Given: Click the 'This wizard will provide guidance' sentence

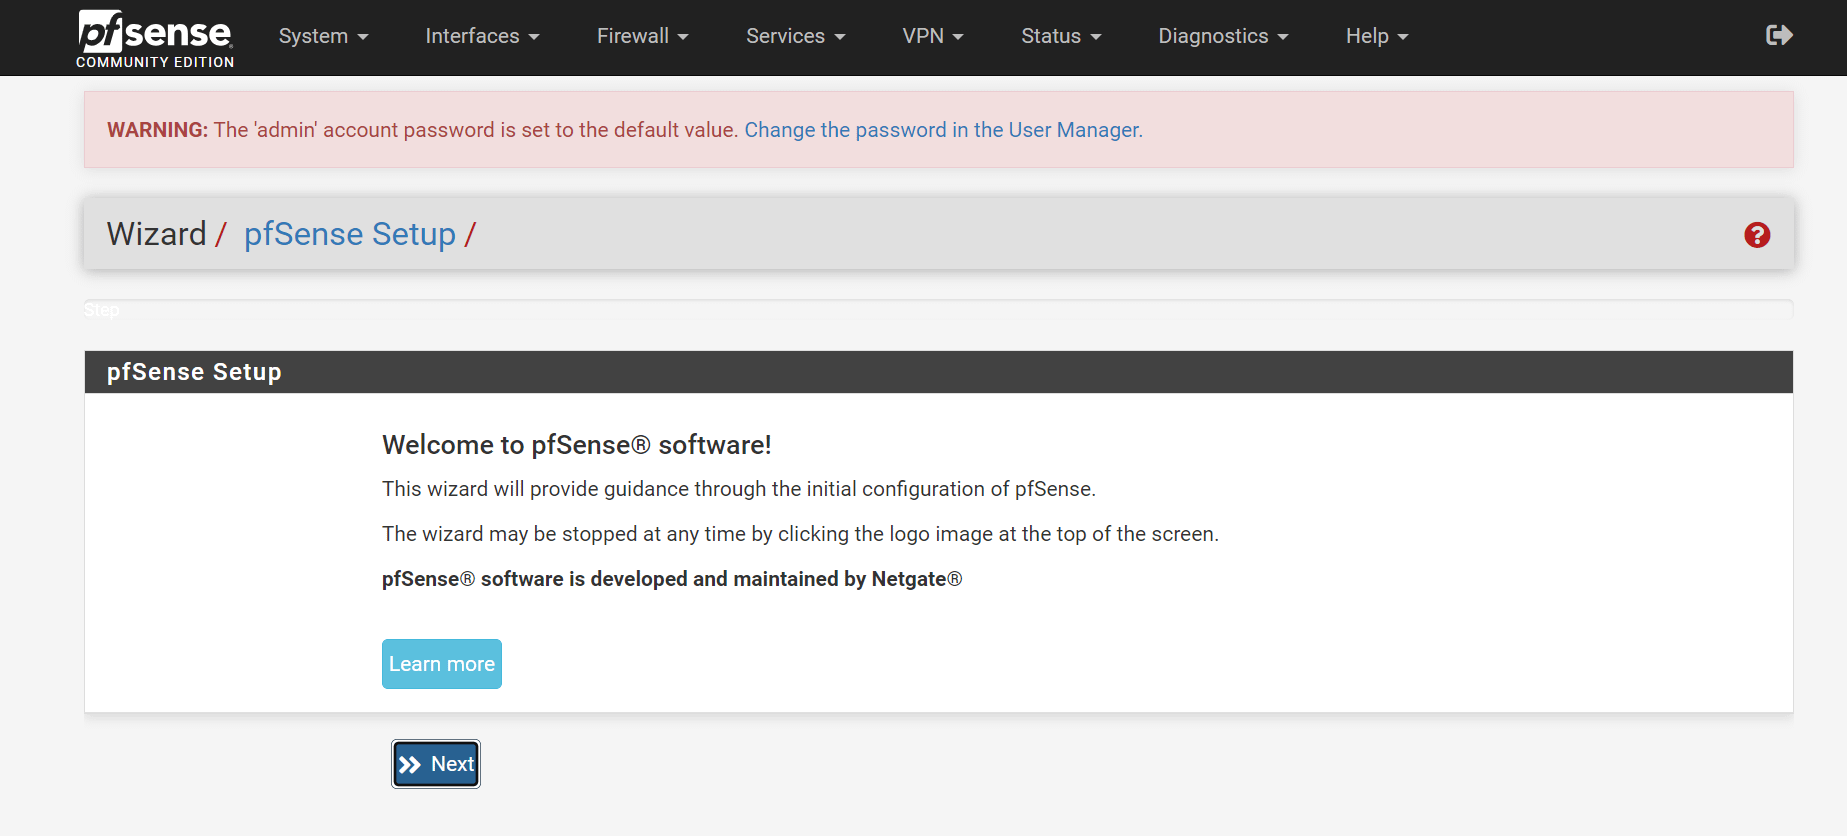Looking at the screenshot, I should [x=739, y=489].
